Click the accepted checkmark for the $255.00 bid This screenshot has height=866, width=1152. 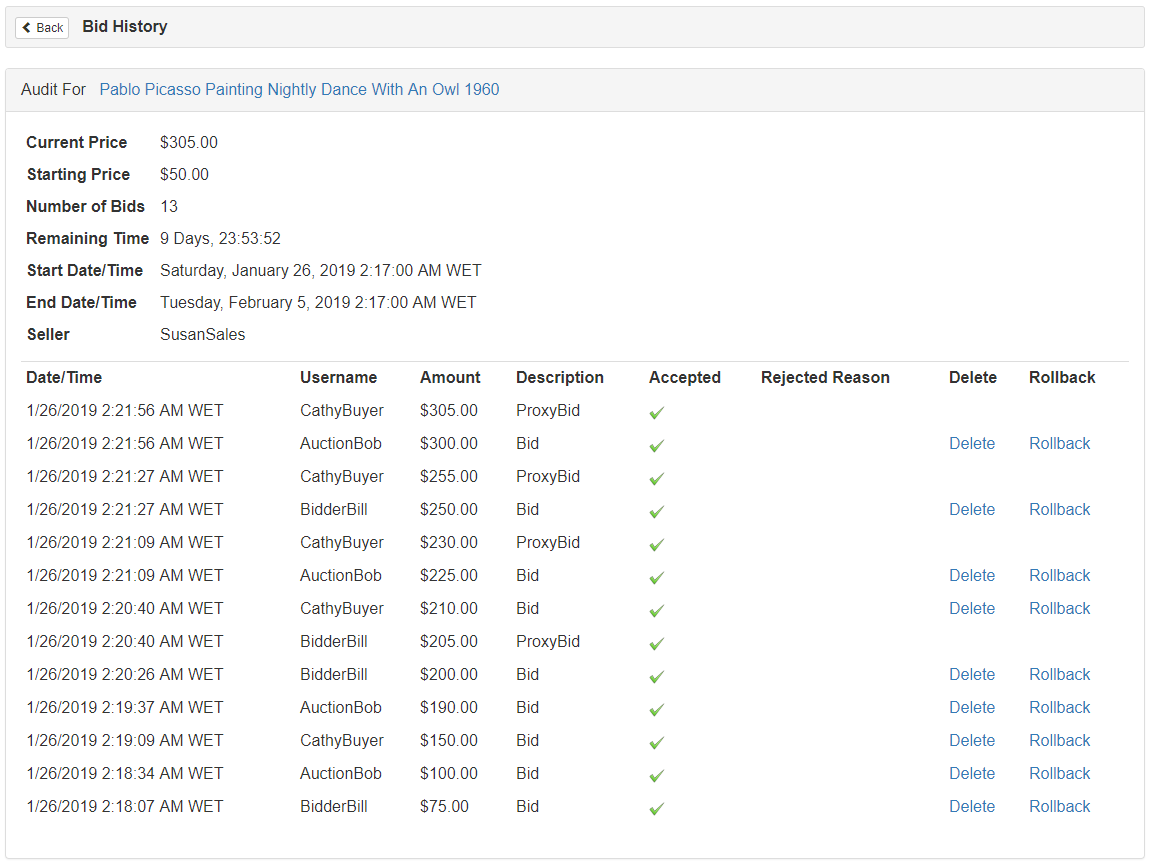pos(656,479)
